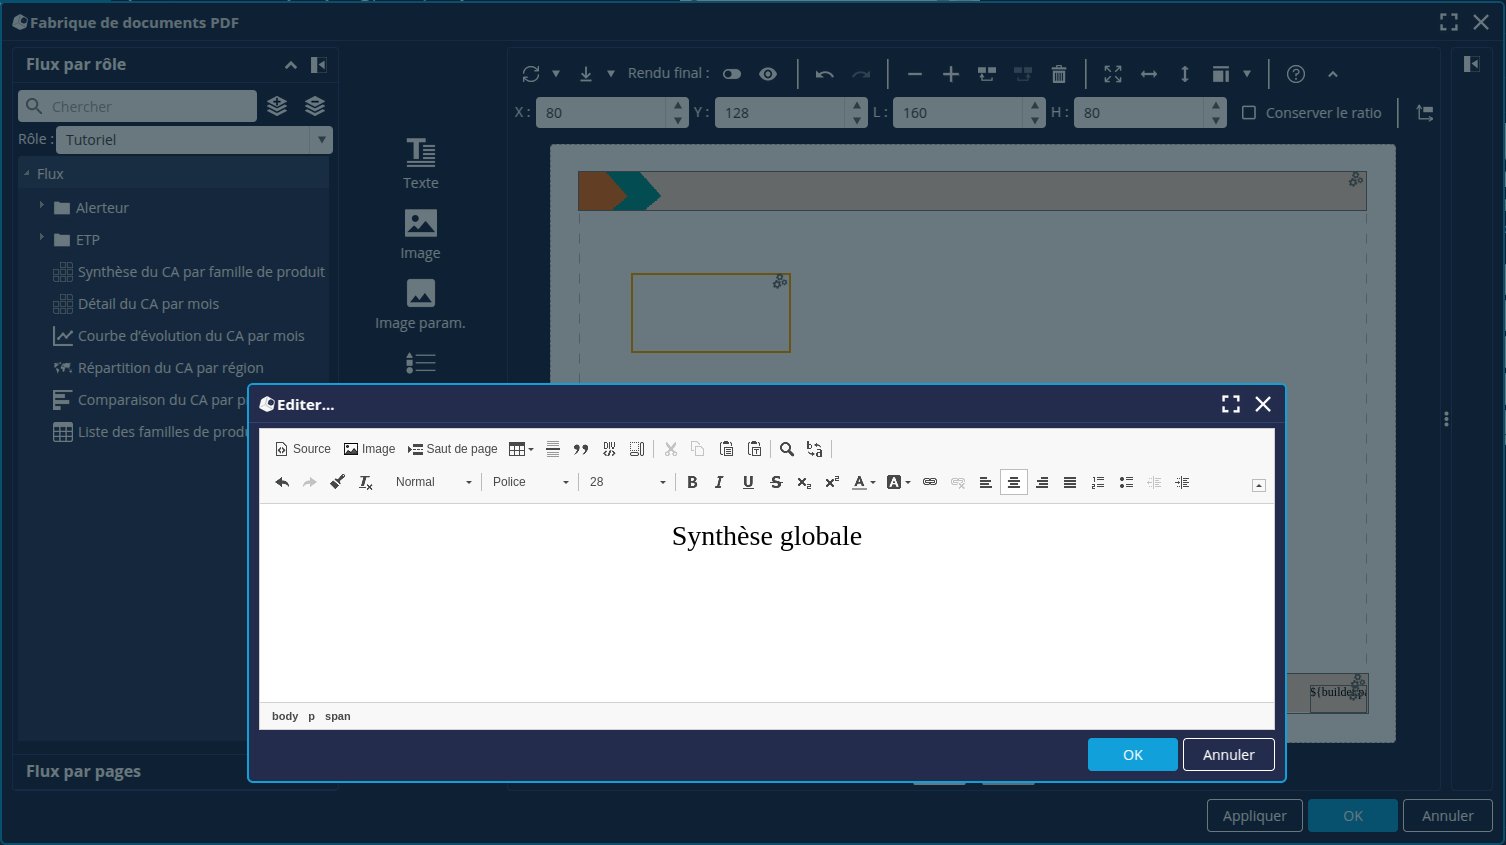The height and width of the screenshot is (845, 1506).
Task: Open the find (magnifier) tool
Action: (787, 449)
